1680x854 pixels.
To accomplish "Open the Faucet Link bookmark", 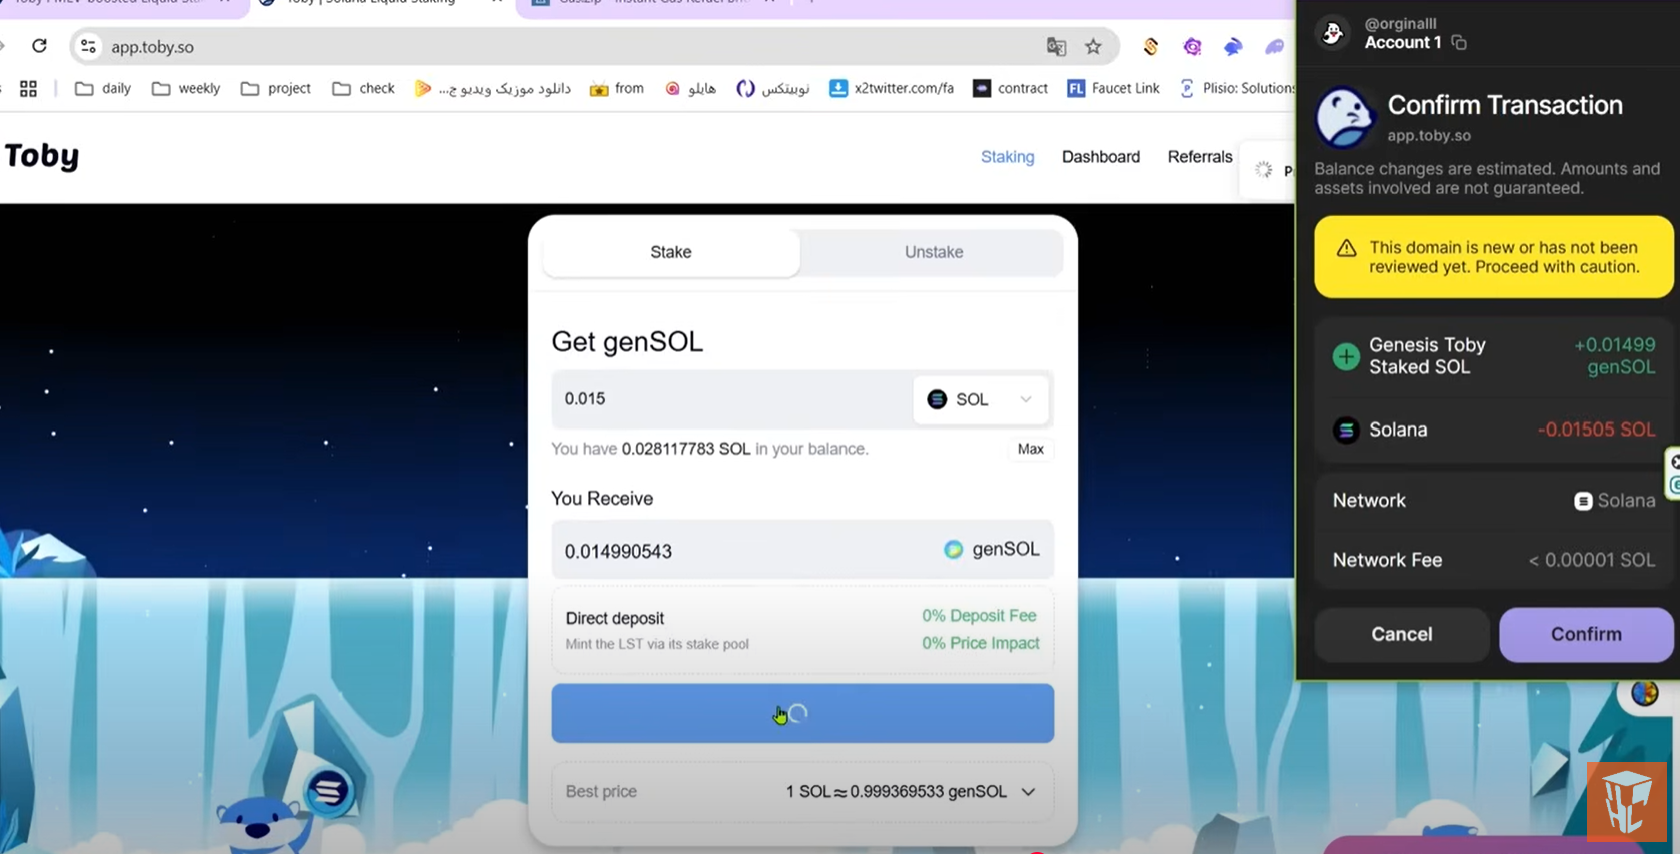I will click(x=1113, y=88).
